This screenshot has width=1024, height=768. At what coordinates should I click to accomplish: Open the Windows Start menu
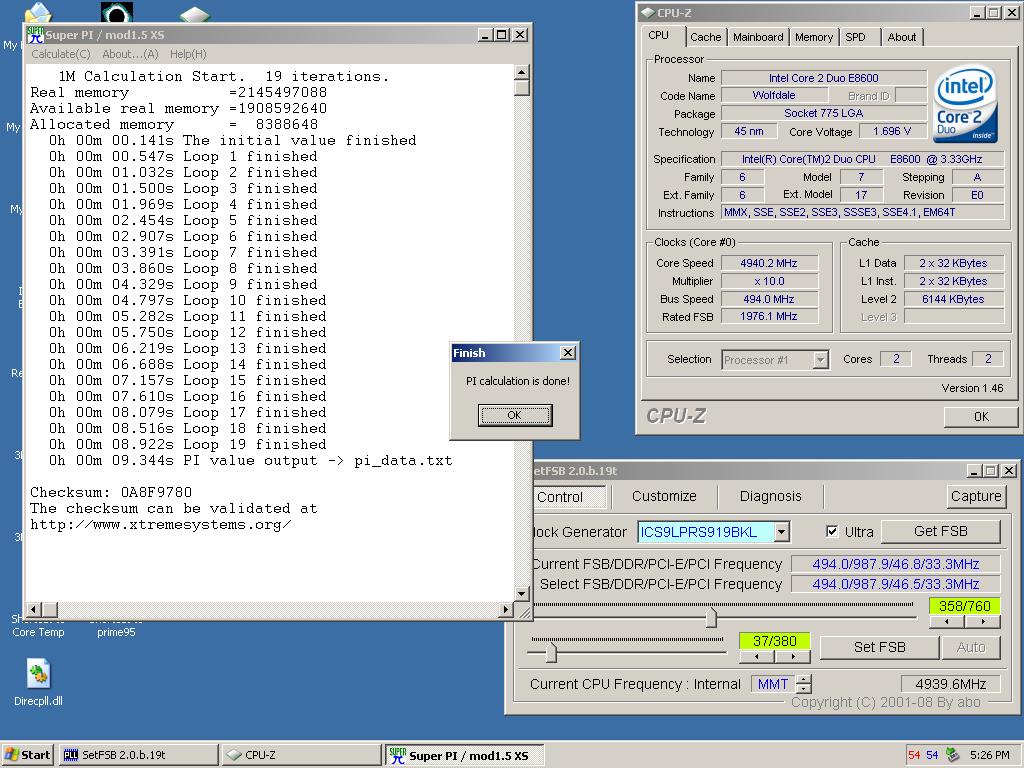click(27, 755)
